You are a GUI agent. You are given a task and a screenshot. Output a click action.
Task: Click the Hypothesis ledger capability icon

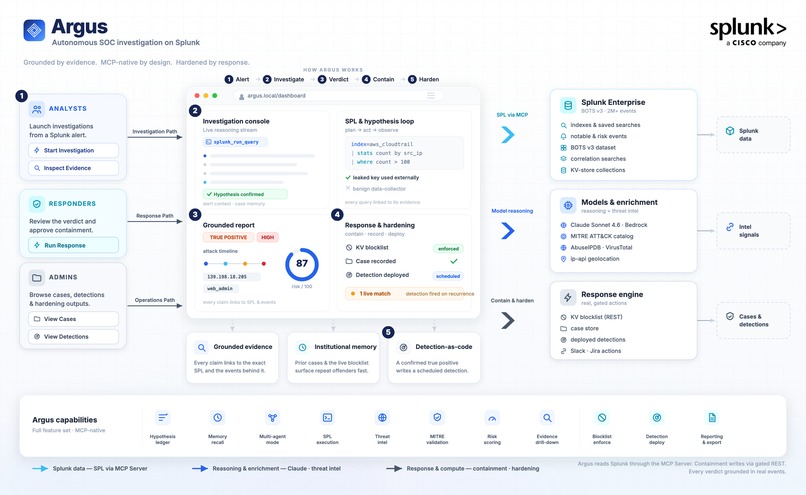click(x=162, y=417)
